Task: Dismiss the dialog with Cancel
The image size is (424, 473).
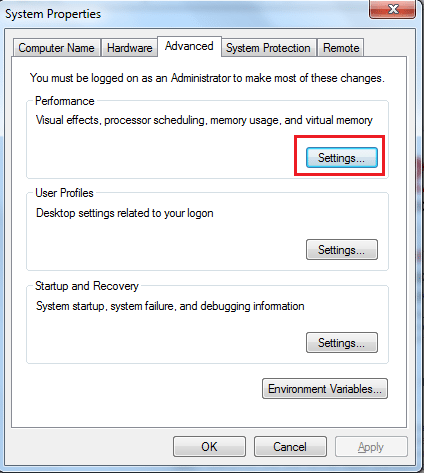Action: (x=290, y=446)
